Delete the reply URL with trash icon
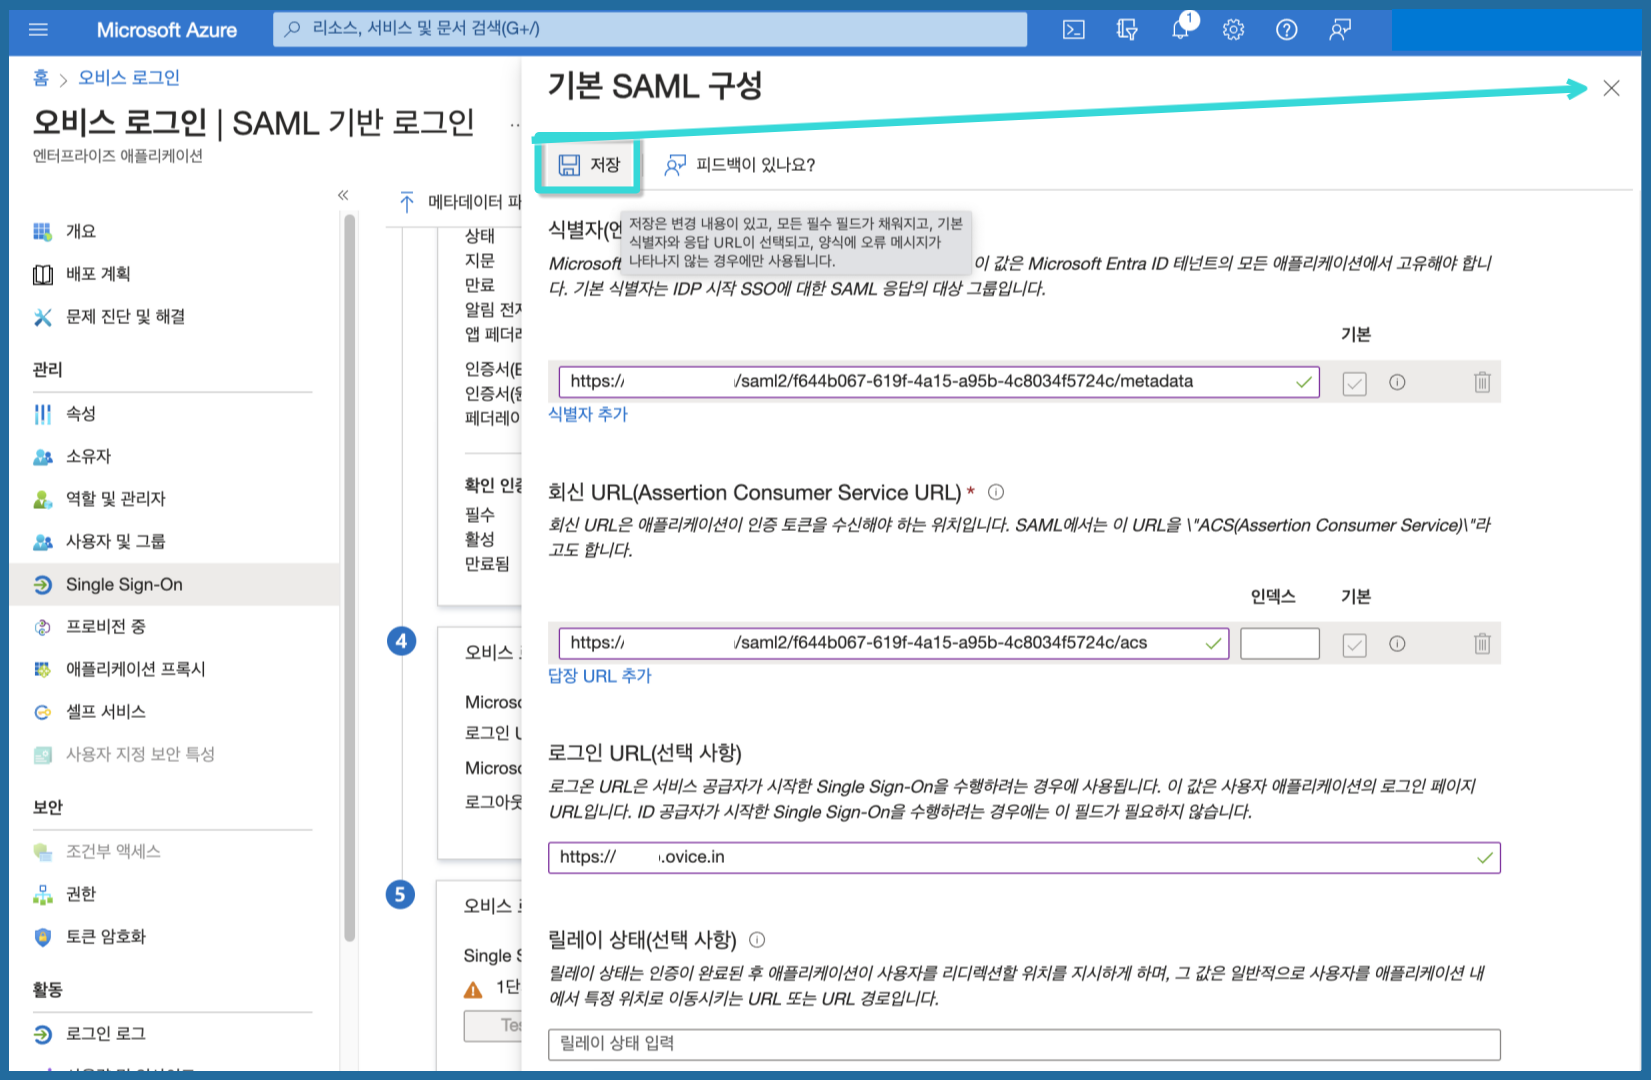 1482,644
